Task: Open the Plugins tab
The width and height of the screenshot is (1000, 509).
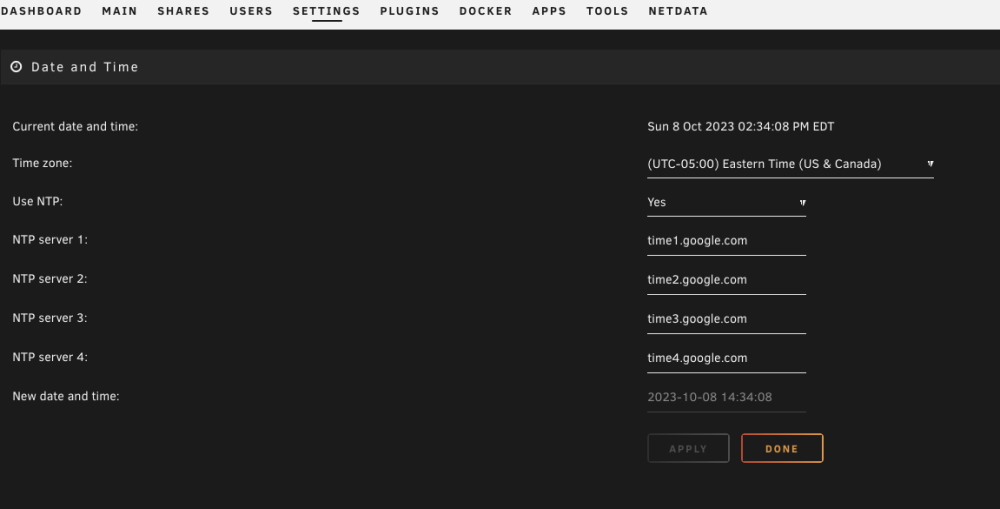Action: (409, 11)
